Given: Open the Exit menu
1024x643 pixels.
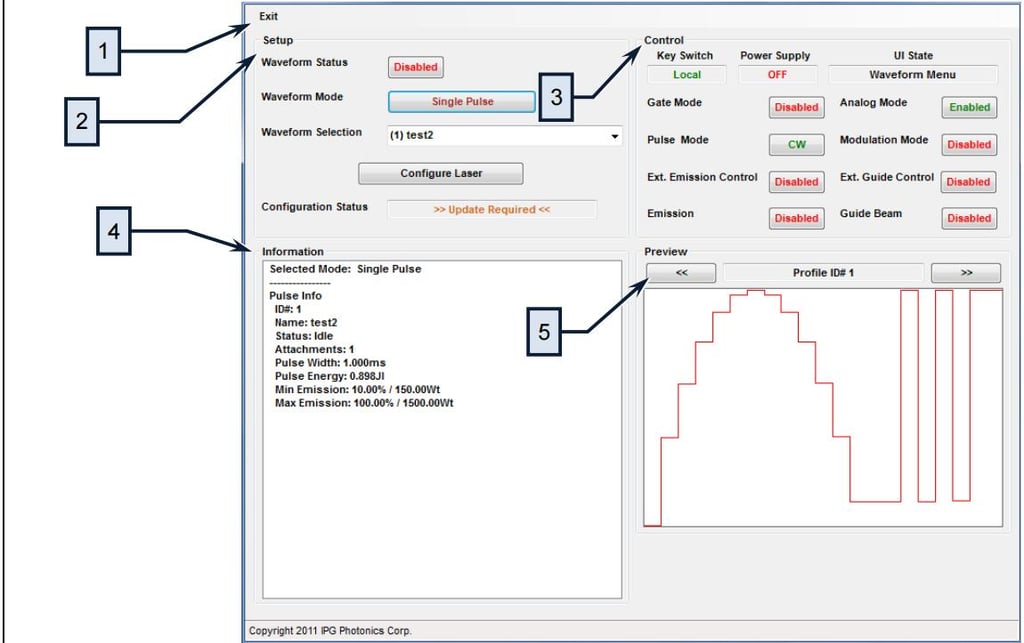Looking at the screenshot, I should (268, 16).
